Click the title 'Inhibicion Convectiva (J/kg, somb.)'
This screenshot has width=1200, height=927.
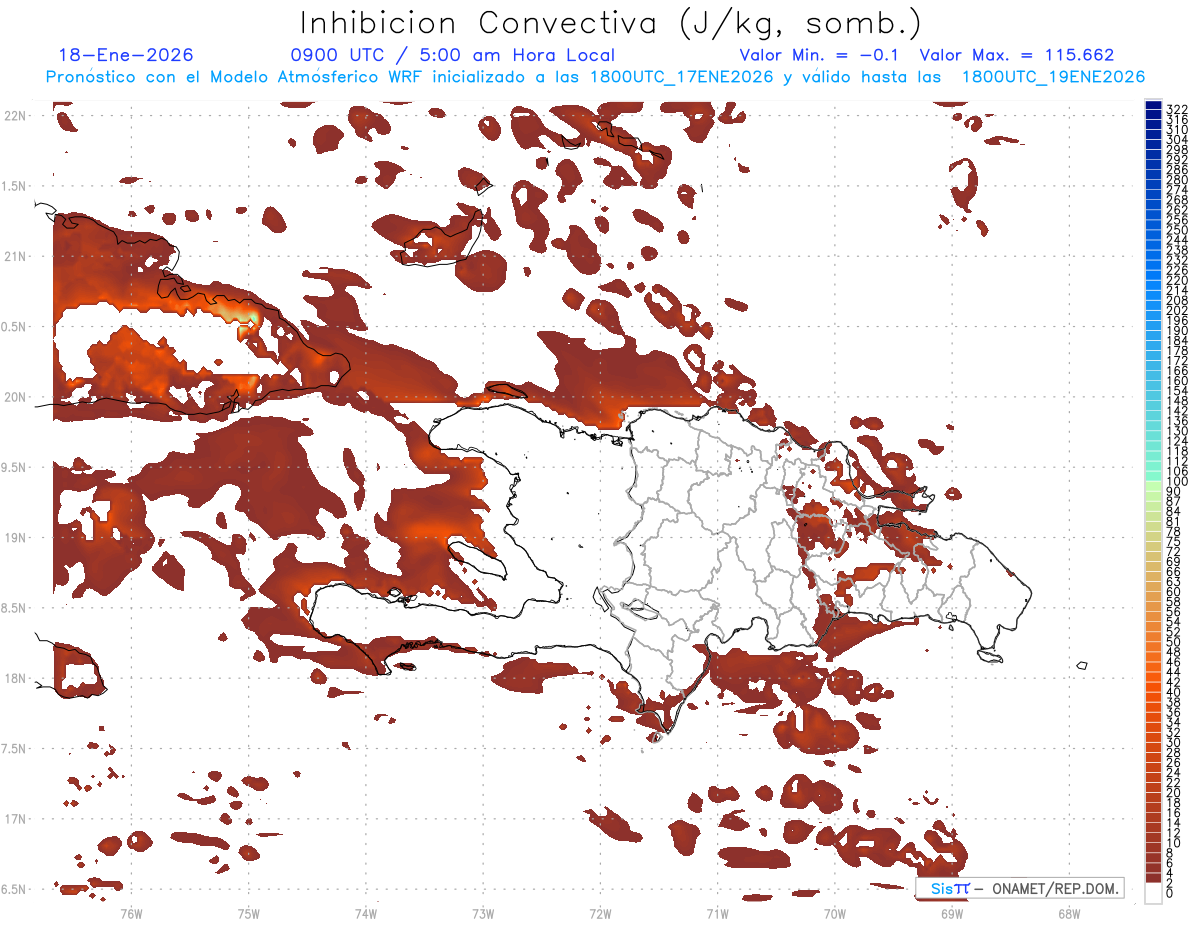tap(611, 23)
